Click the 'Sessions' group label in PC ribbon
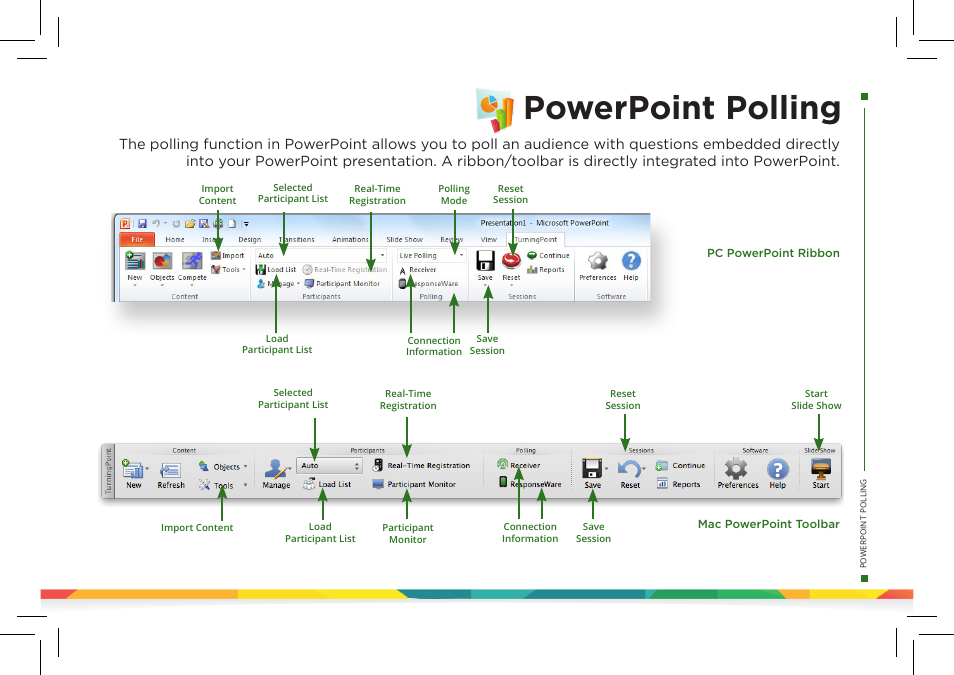 [x=522, y=296]
